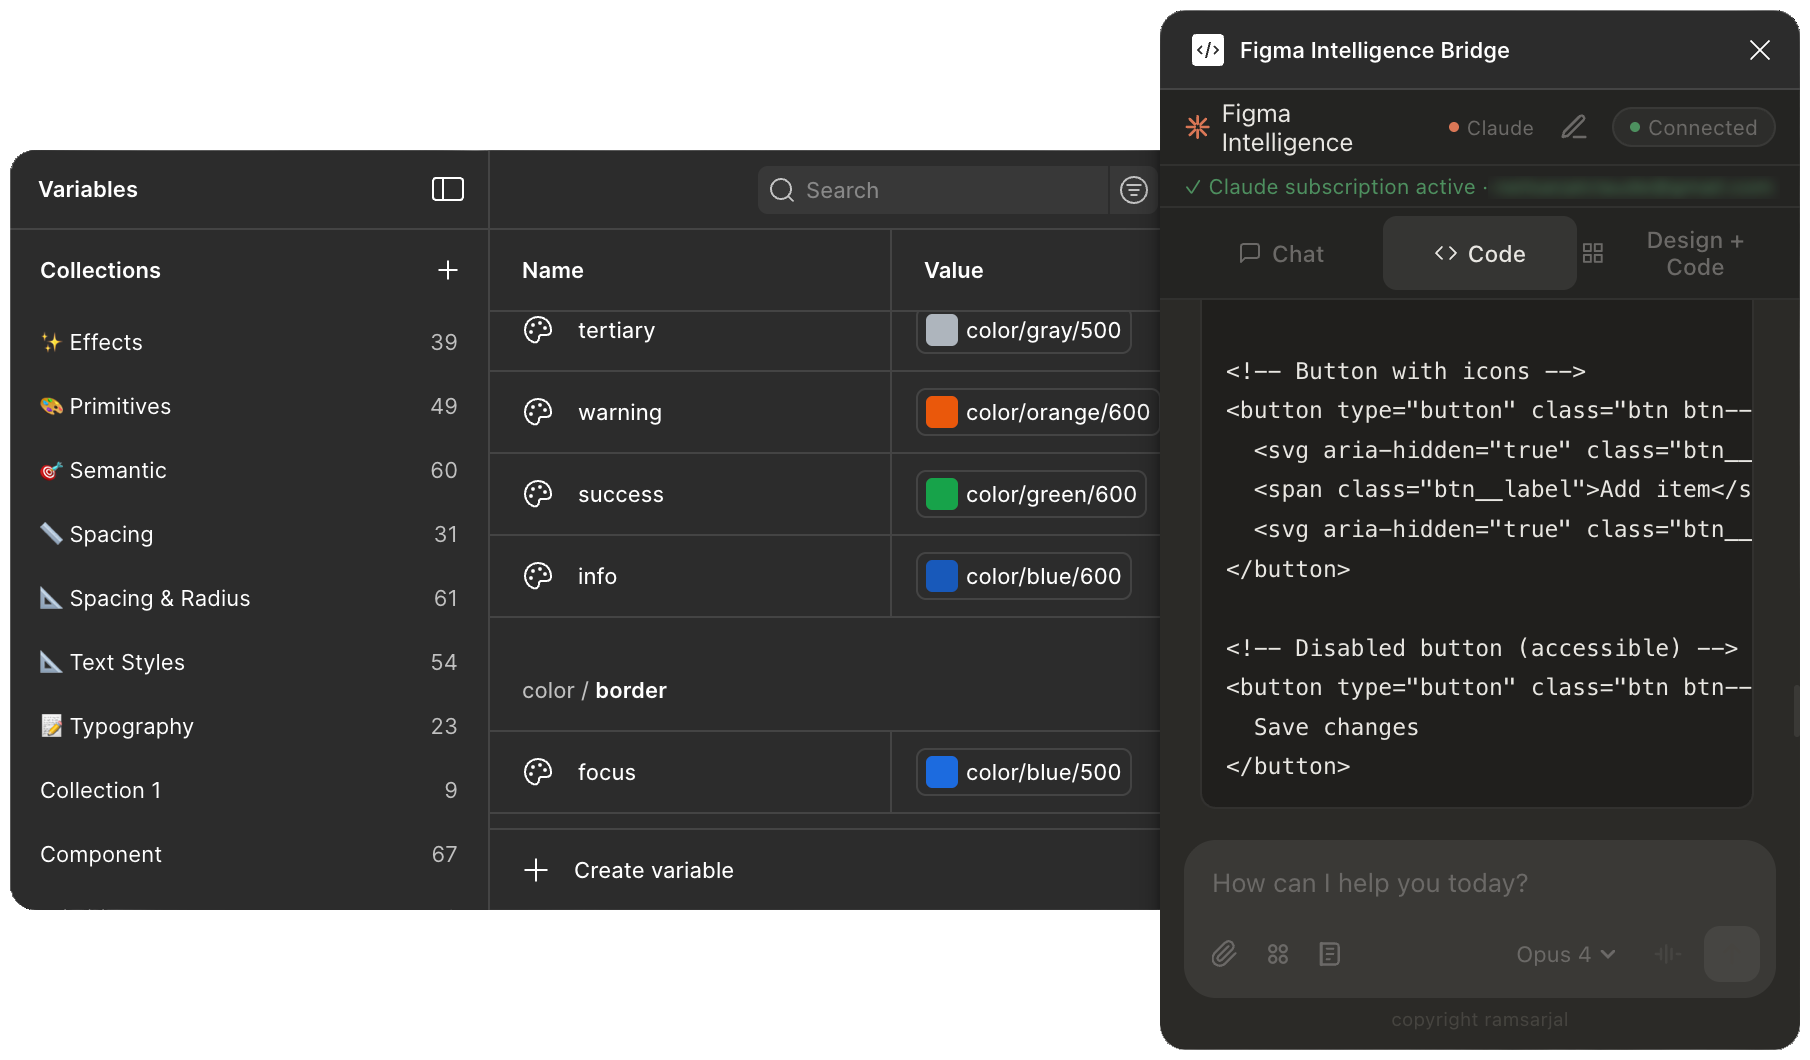Select the info variable name
The height and width of the screenshot is (1060, 1810).
point(597,576)
